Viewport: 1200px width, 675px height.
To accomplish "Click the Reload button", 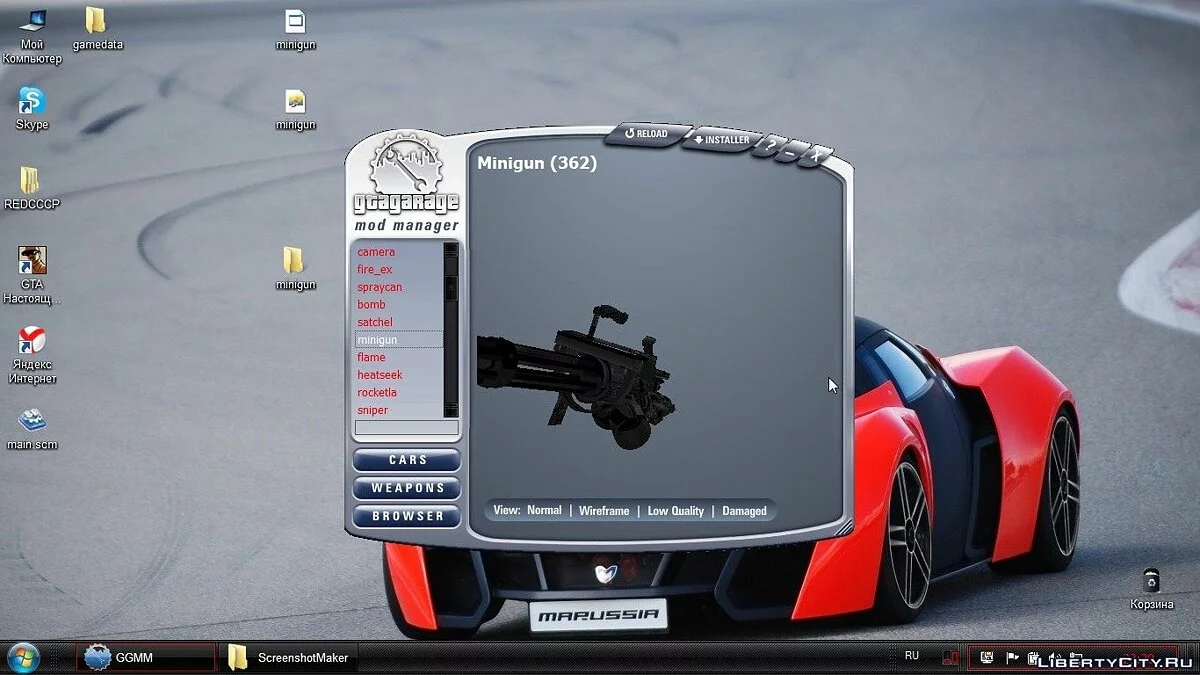I will click(647, 134).
